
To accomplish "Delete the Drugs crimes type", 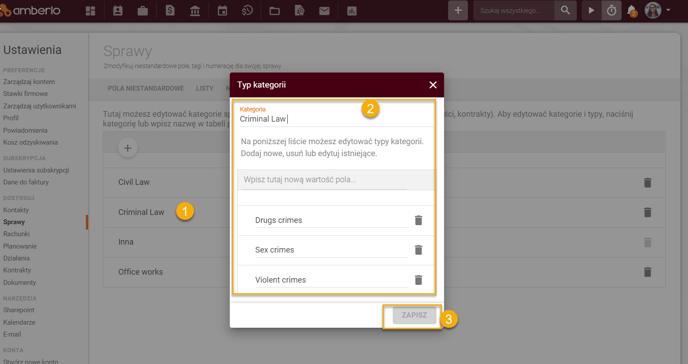I will 418,220.
